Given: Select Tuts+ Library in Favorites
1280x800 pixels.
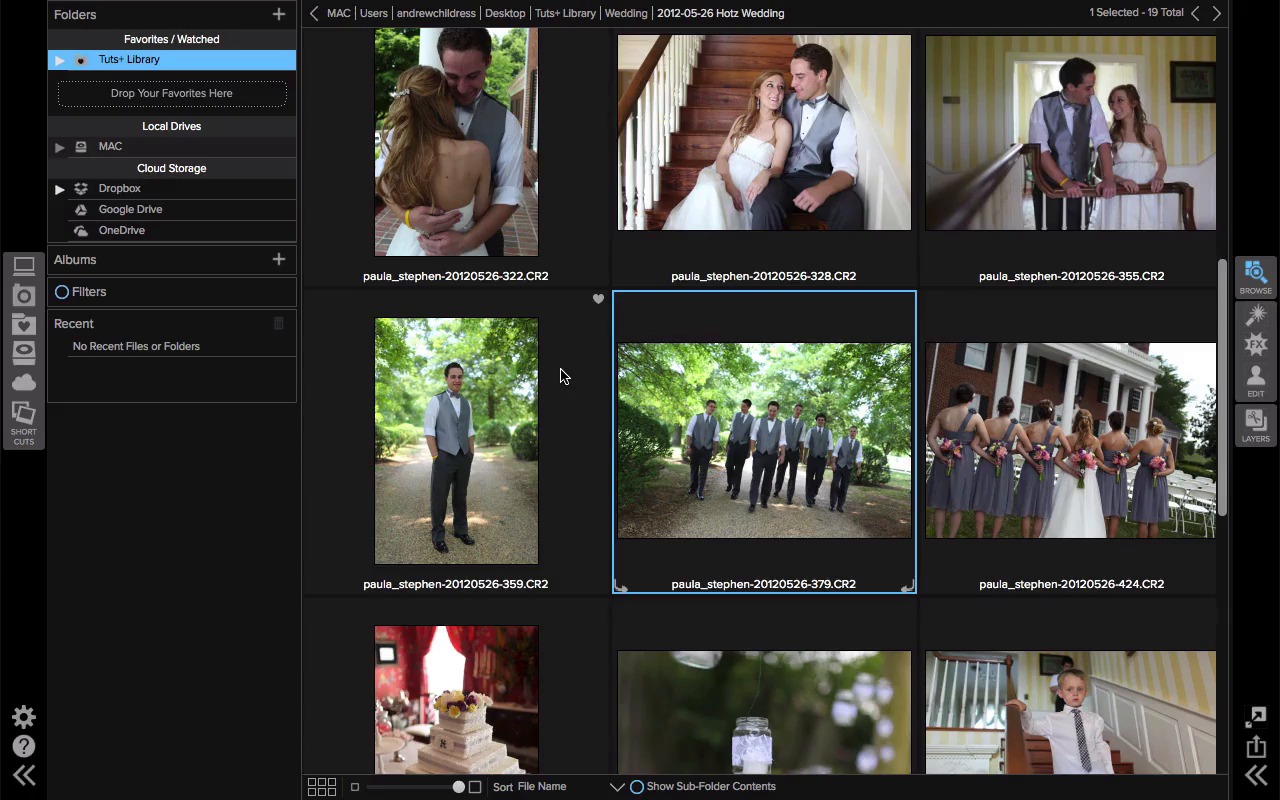Looking at the screenshot, I should point(172,60).
